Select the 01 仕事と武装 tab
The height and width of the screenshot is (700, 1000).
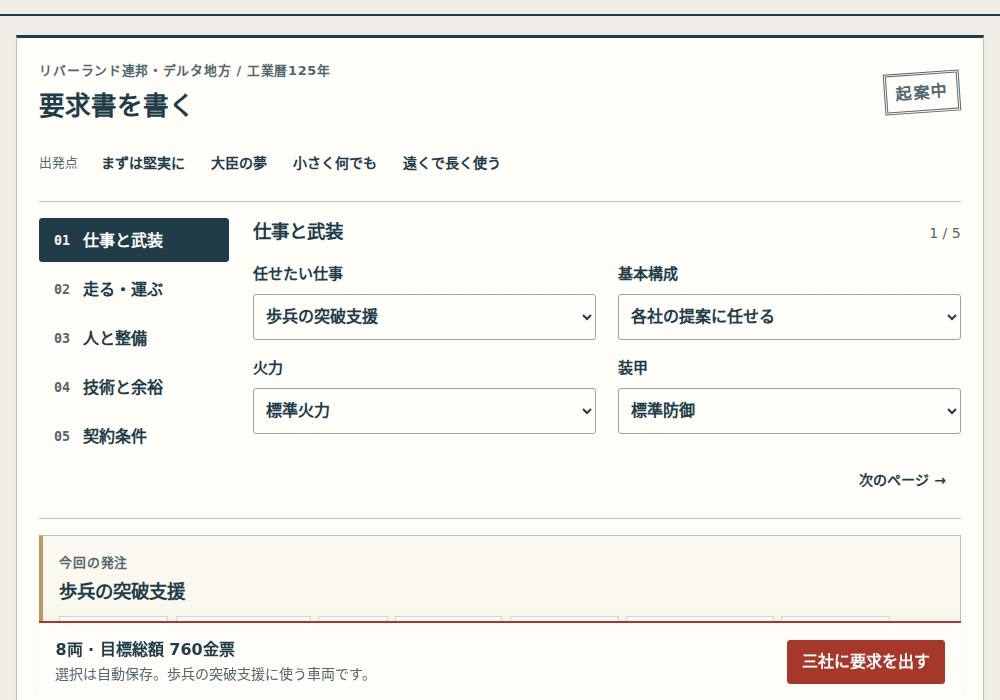(134, 240)
